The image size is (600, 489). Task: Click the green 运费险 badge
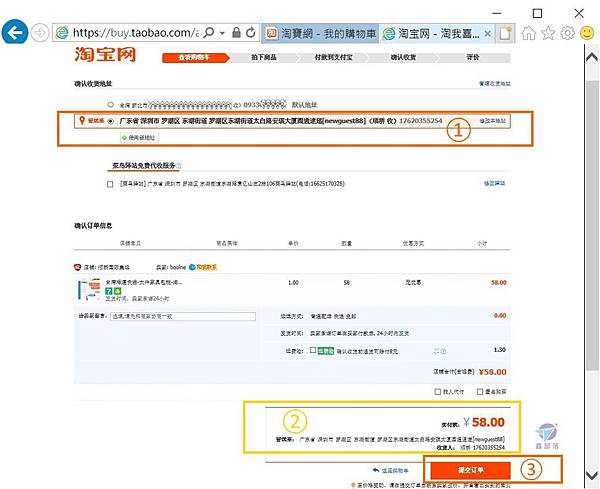pos(326,351)
